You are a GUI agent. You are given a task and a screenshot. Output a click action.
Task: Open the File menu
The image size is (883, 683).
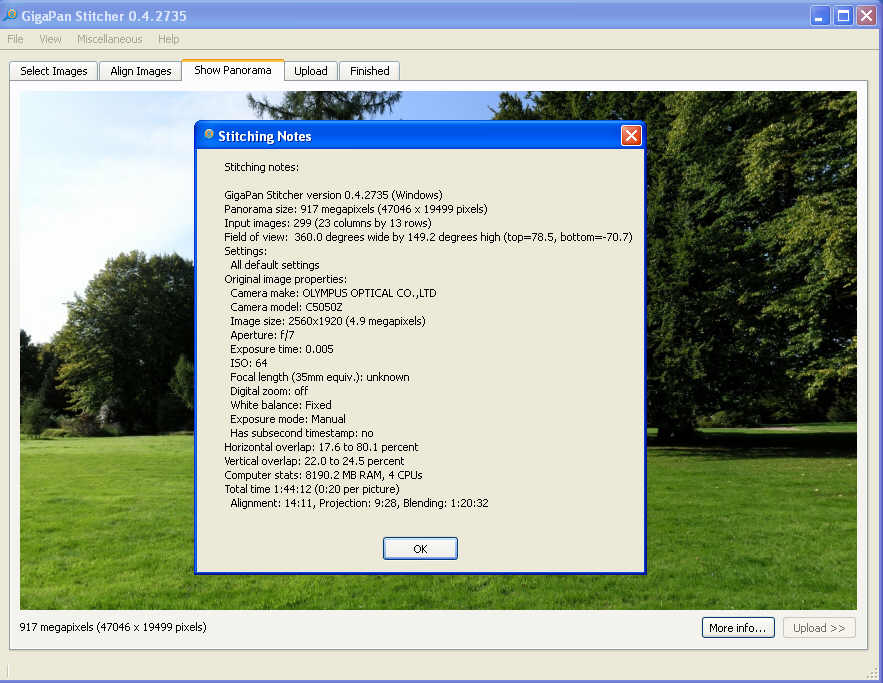(16, 39)
